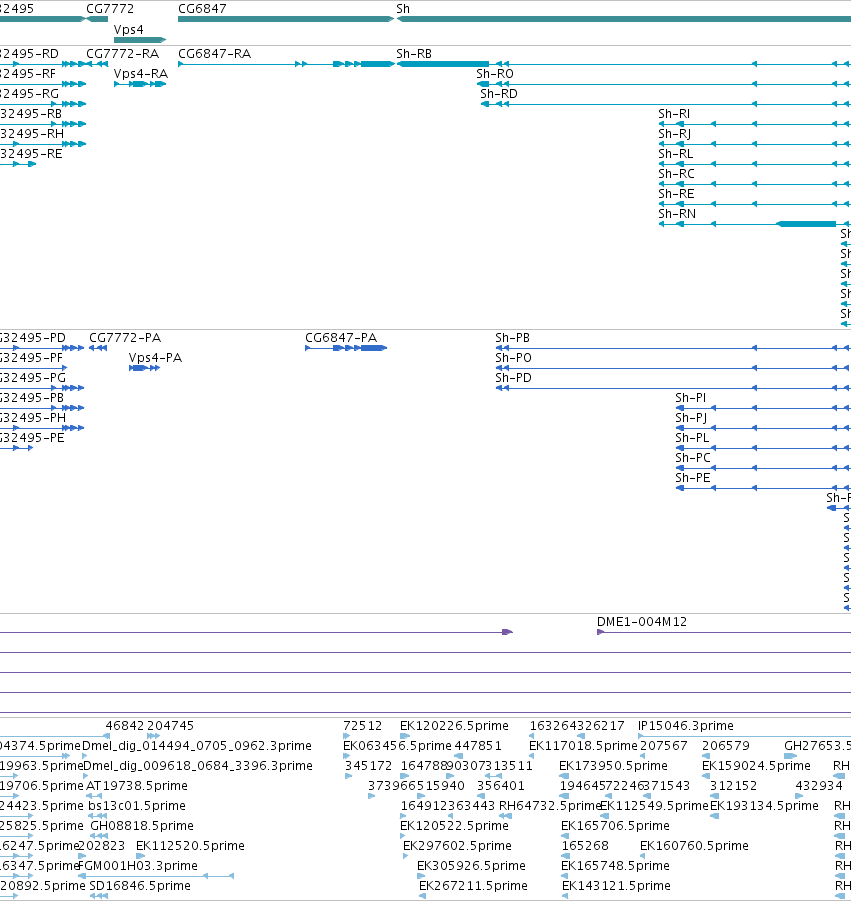Click EST label EK297602.5prime
The image size is (851, 901).
pos(457,846)
